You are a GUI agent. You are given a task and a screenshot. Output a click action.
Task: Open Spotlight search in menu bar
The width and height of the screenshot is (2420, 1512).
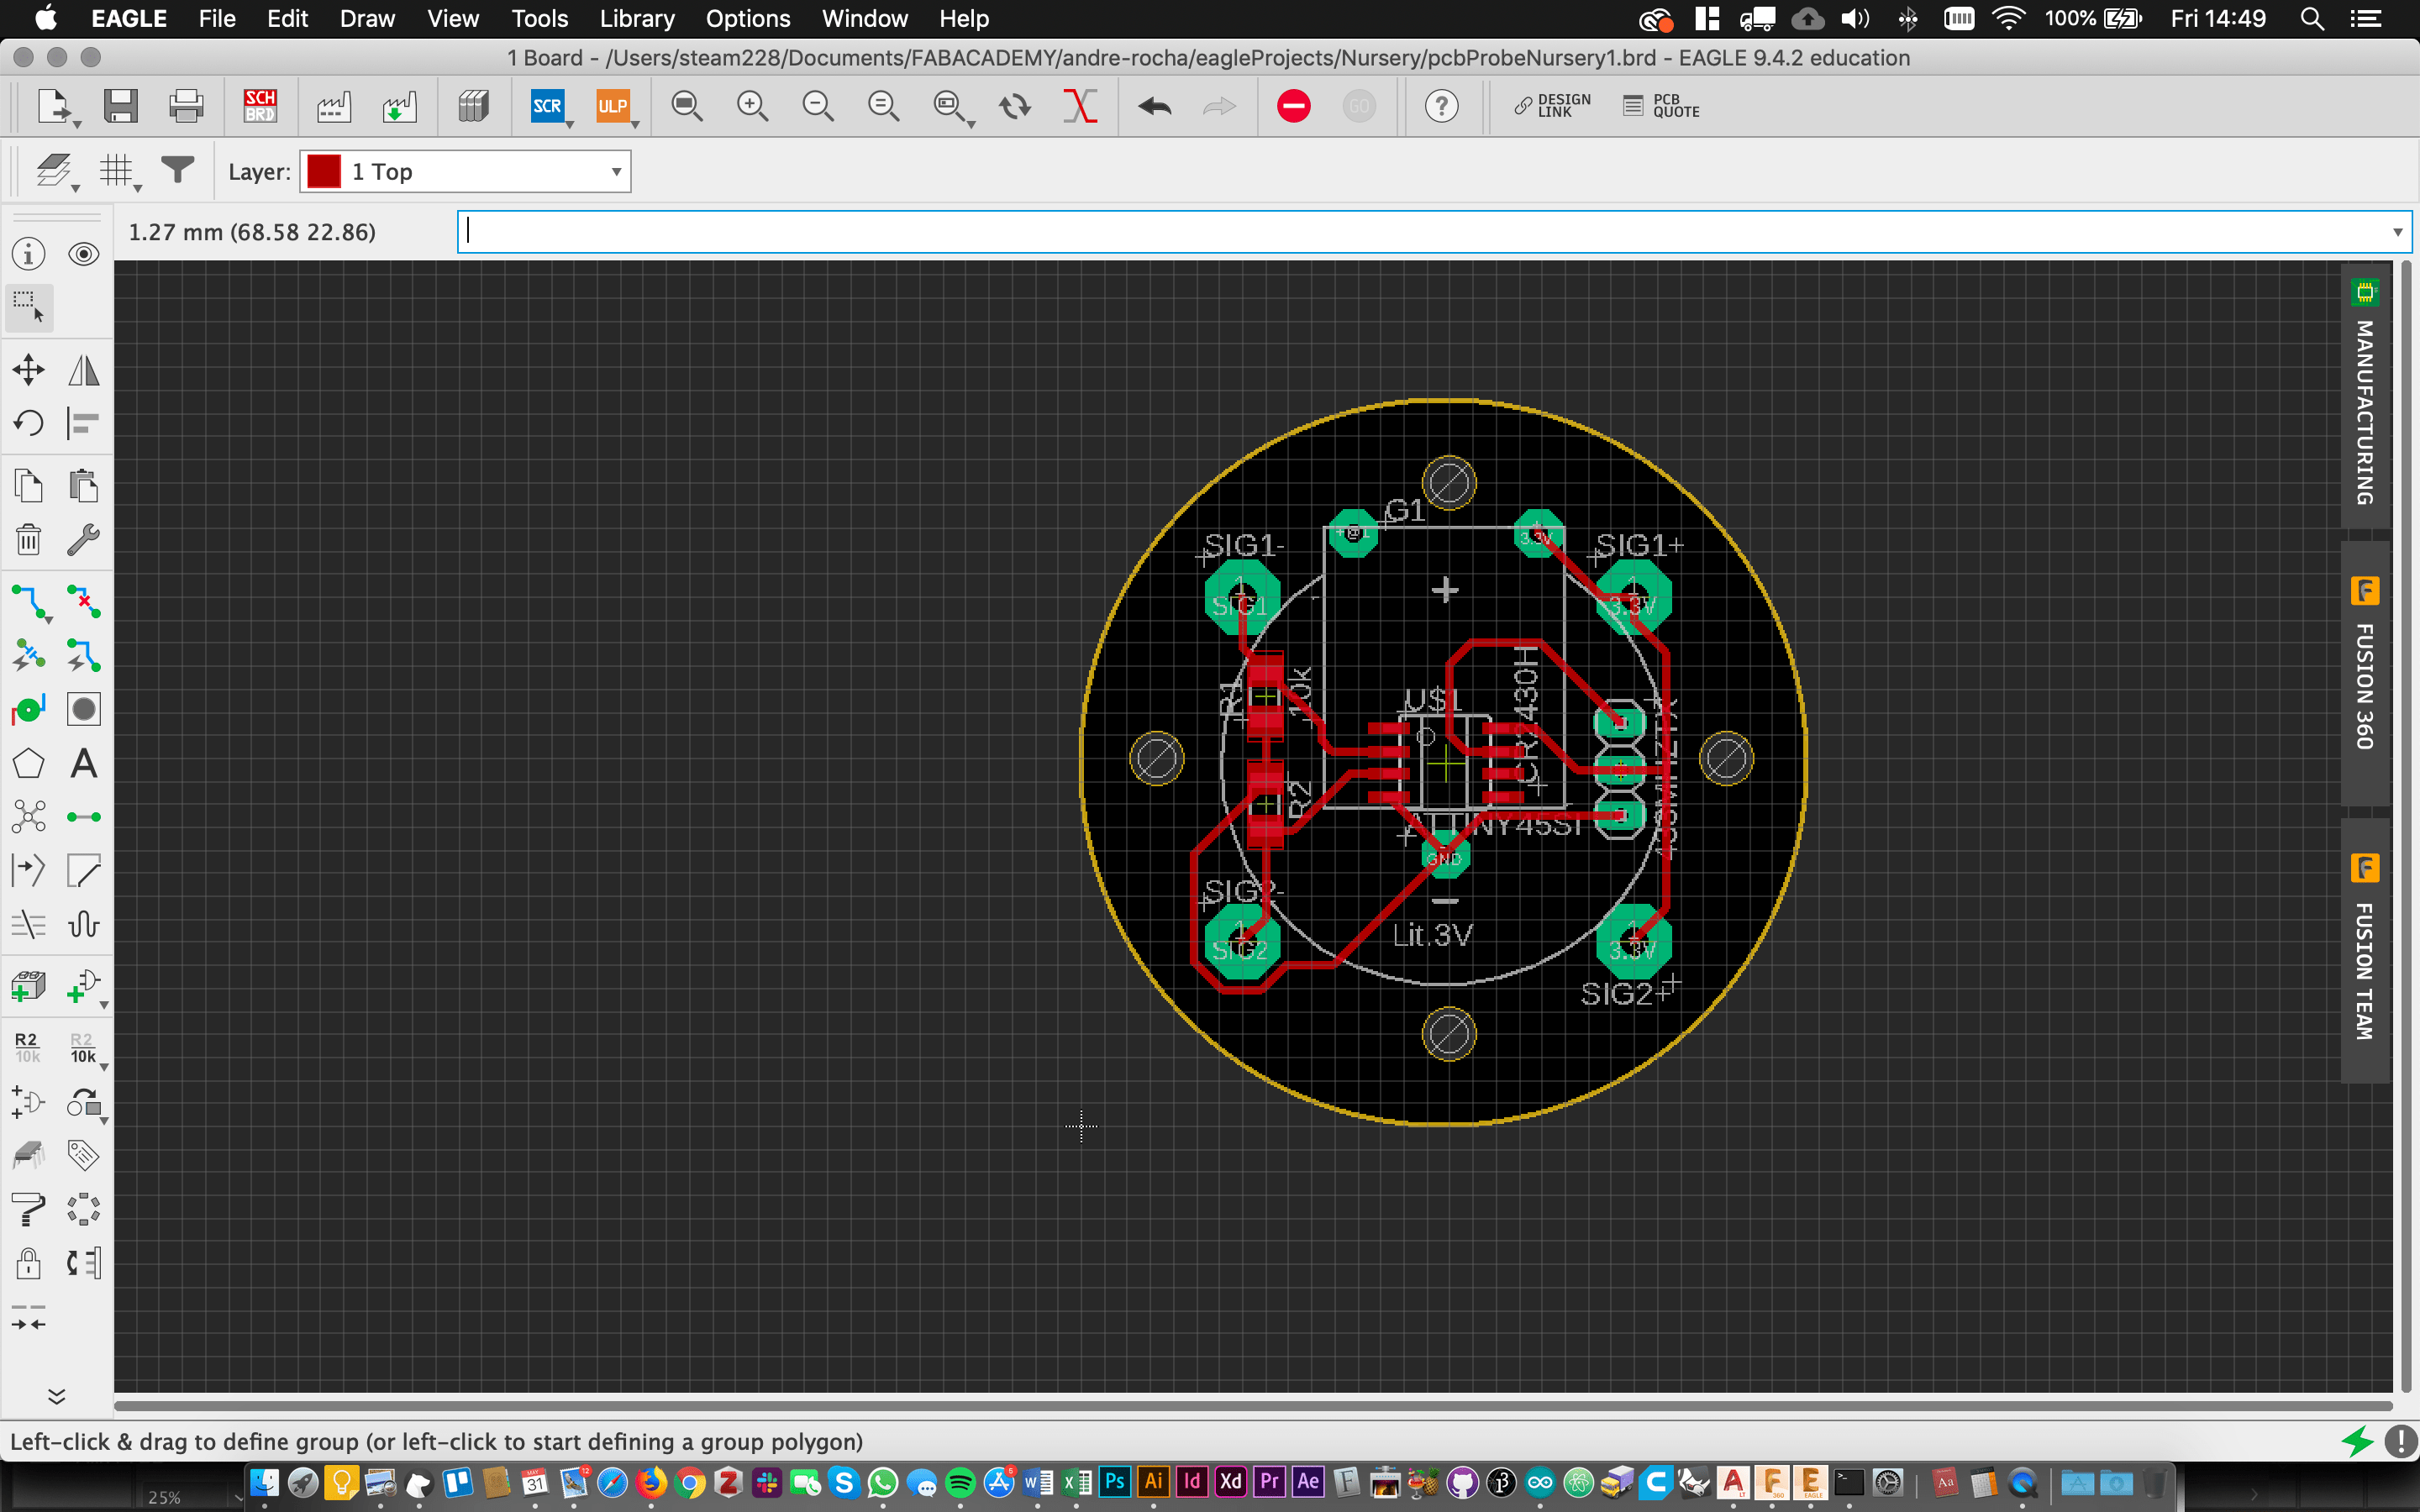point(2312,18)
